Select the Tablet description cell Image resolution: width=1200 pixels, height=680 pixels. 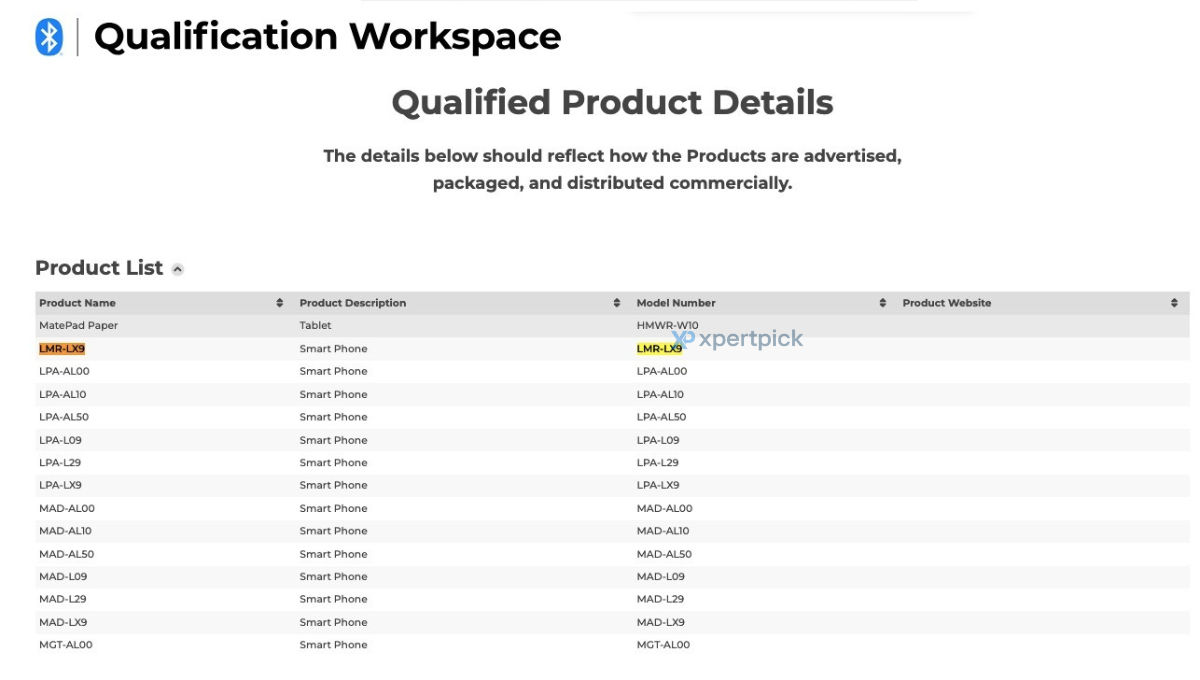coord(315,326)
